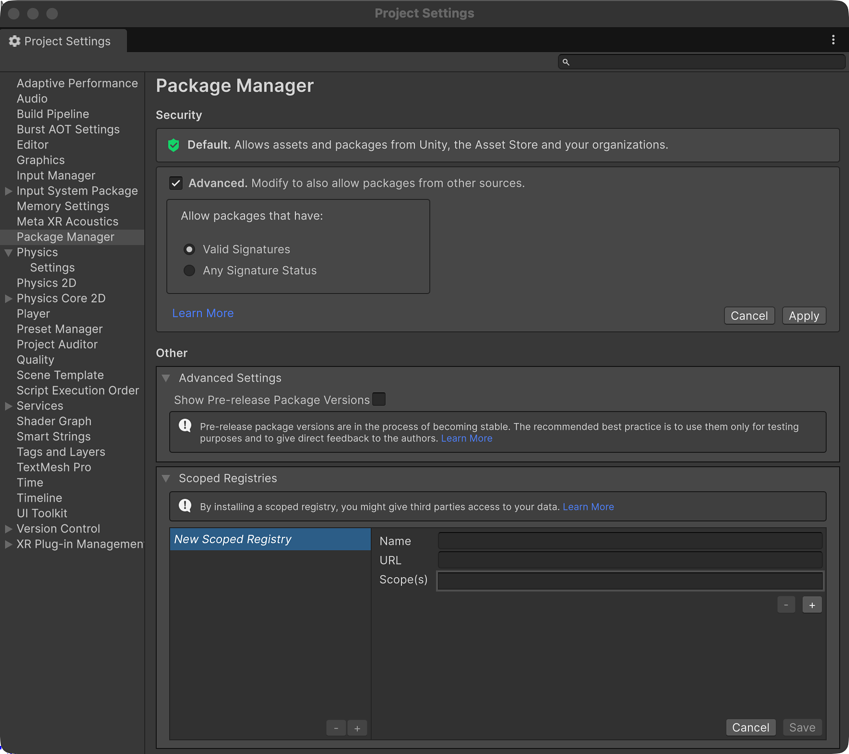Open Tags and Layers settings
849x754 pixels.
click(x=61, y=452)
